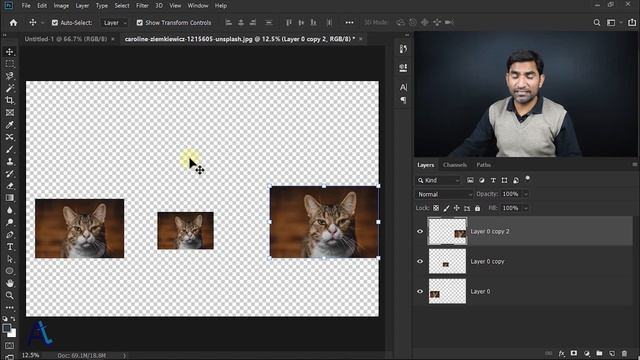Open the Image menu

point(61,6)
